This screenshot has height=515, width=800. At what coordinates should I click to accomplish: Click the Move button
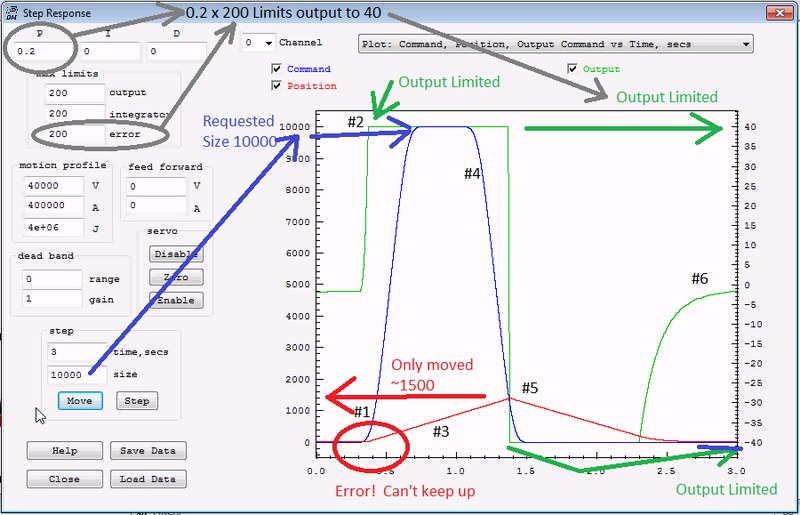[80, 400]
